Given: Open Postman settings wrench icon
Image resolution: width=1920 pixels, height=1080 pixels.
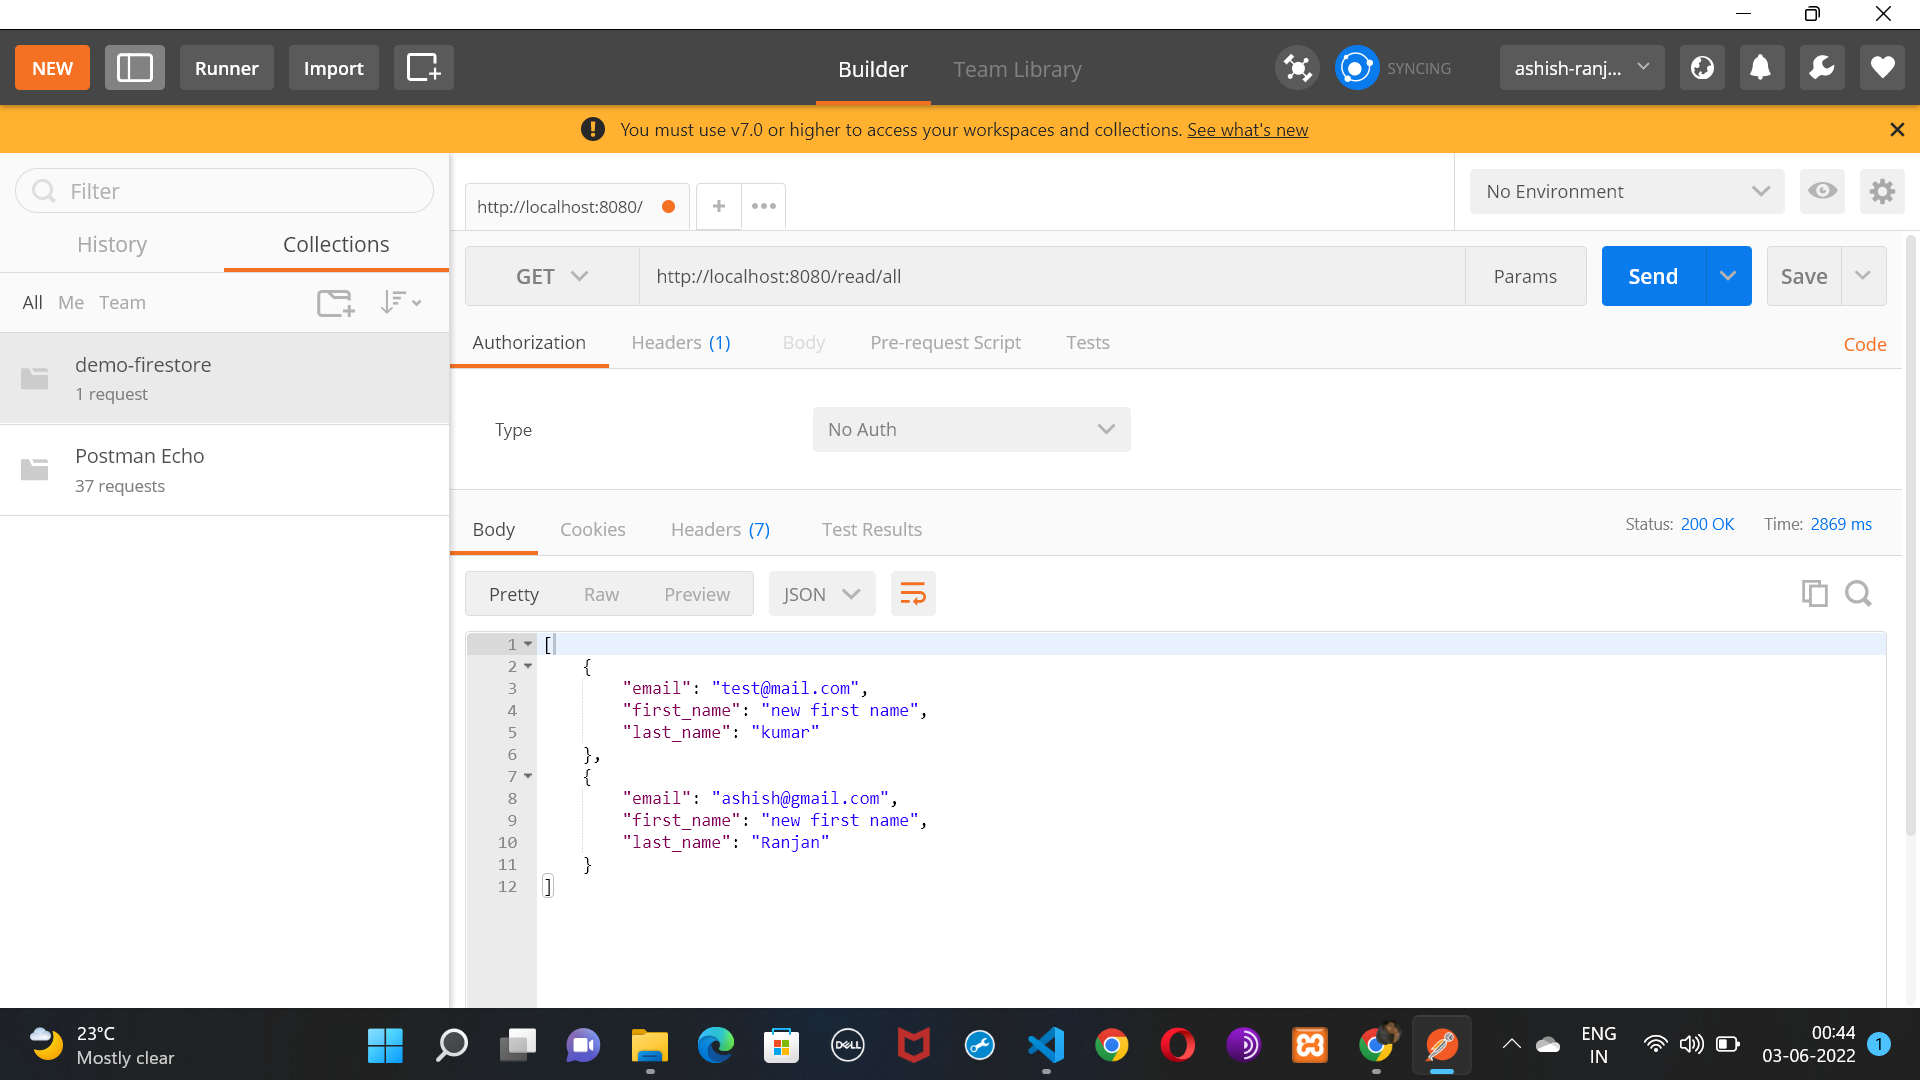Looking at the screenshot, I should [x=1822, y=68].
